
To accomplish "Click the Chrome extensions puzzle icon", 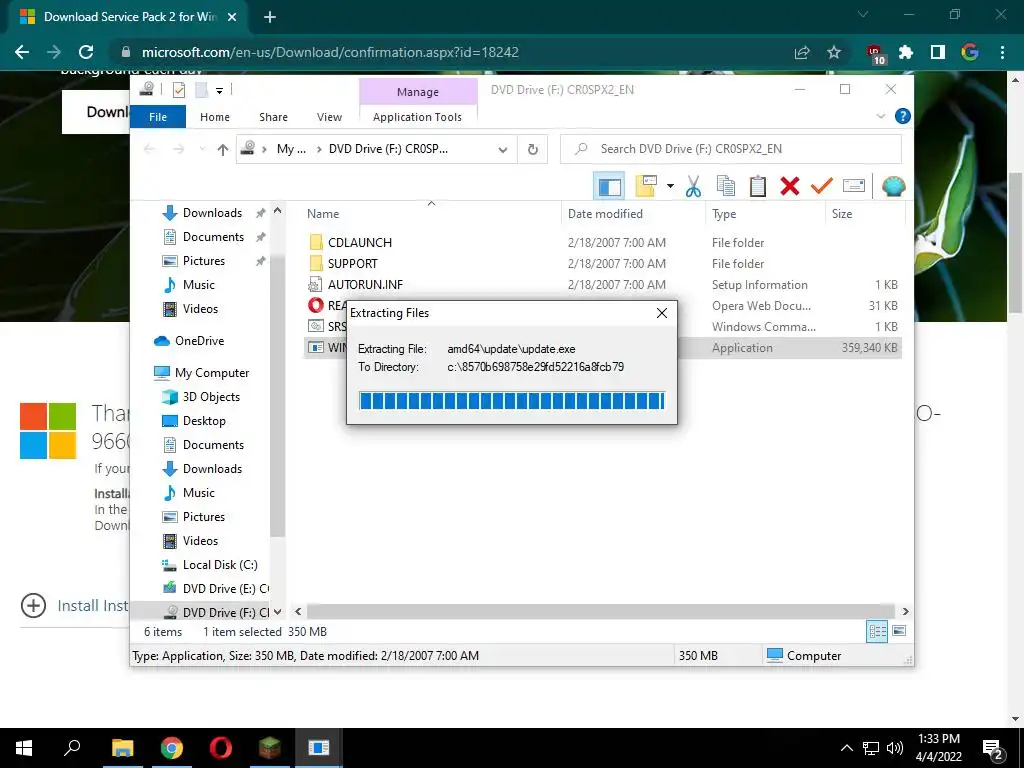I will click(x=906, y=52).
